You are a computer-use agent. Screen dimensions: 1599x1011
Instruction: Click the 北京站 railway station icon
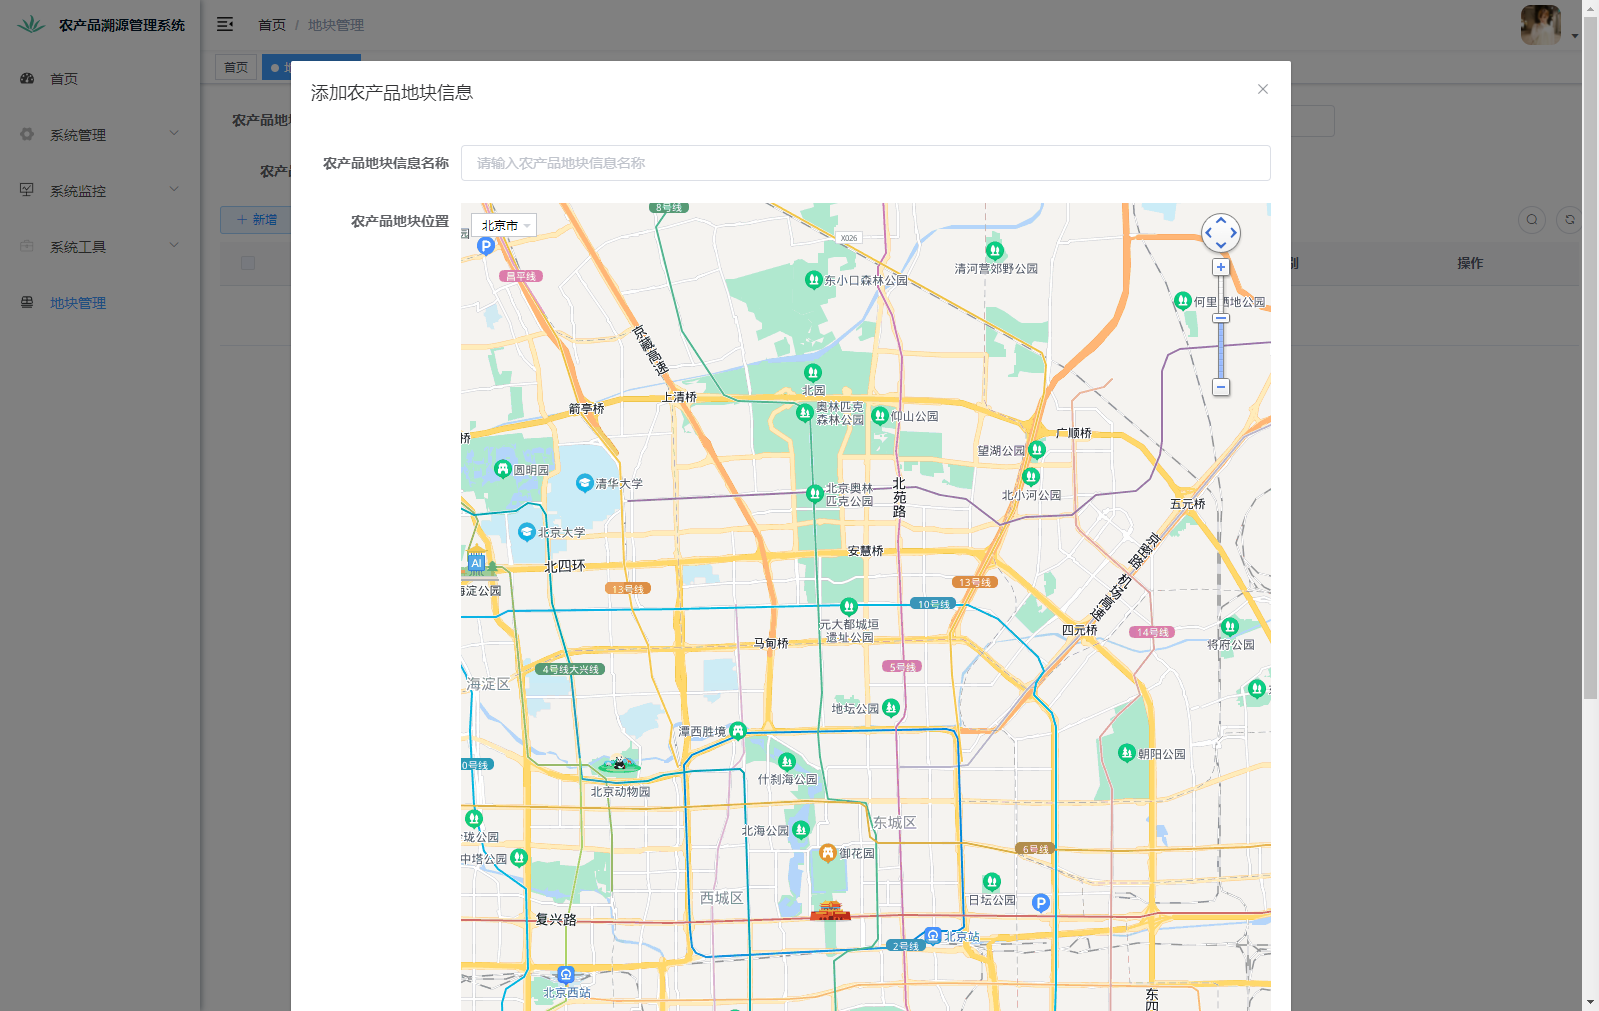[x=933, y=936]
